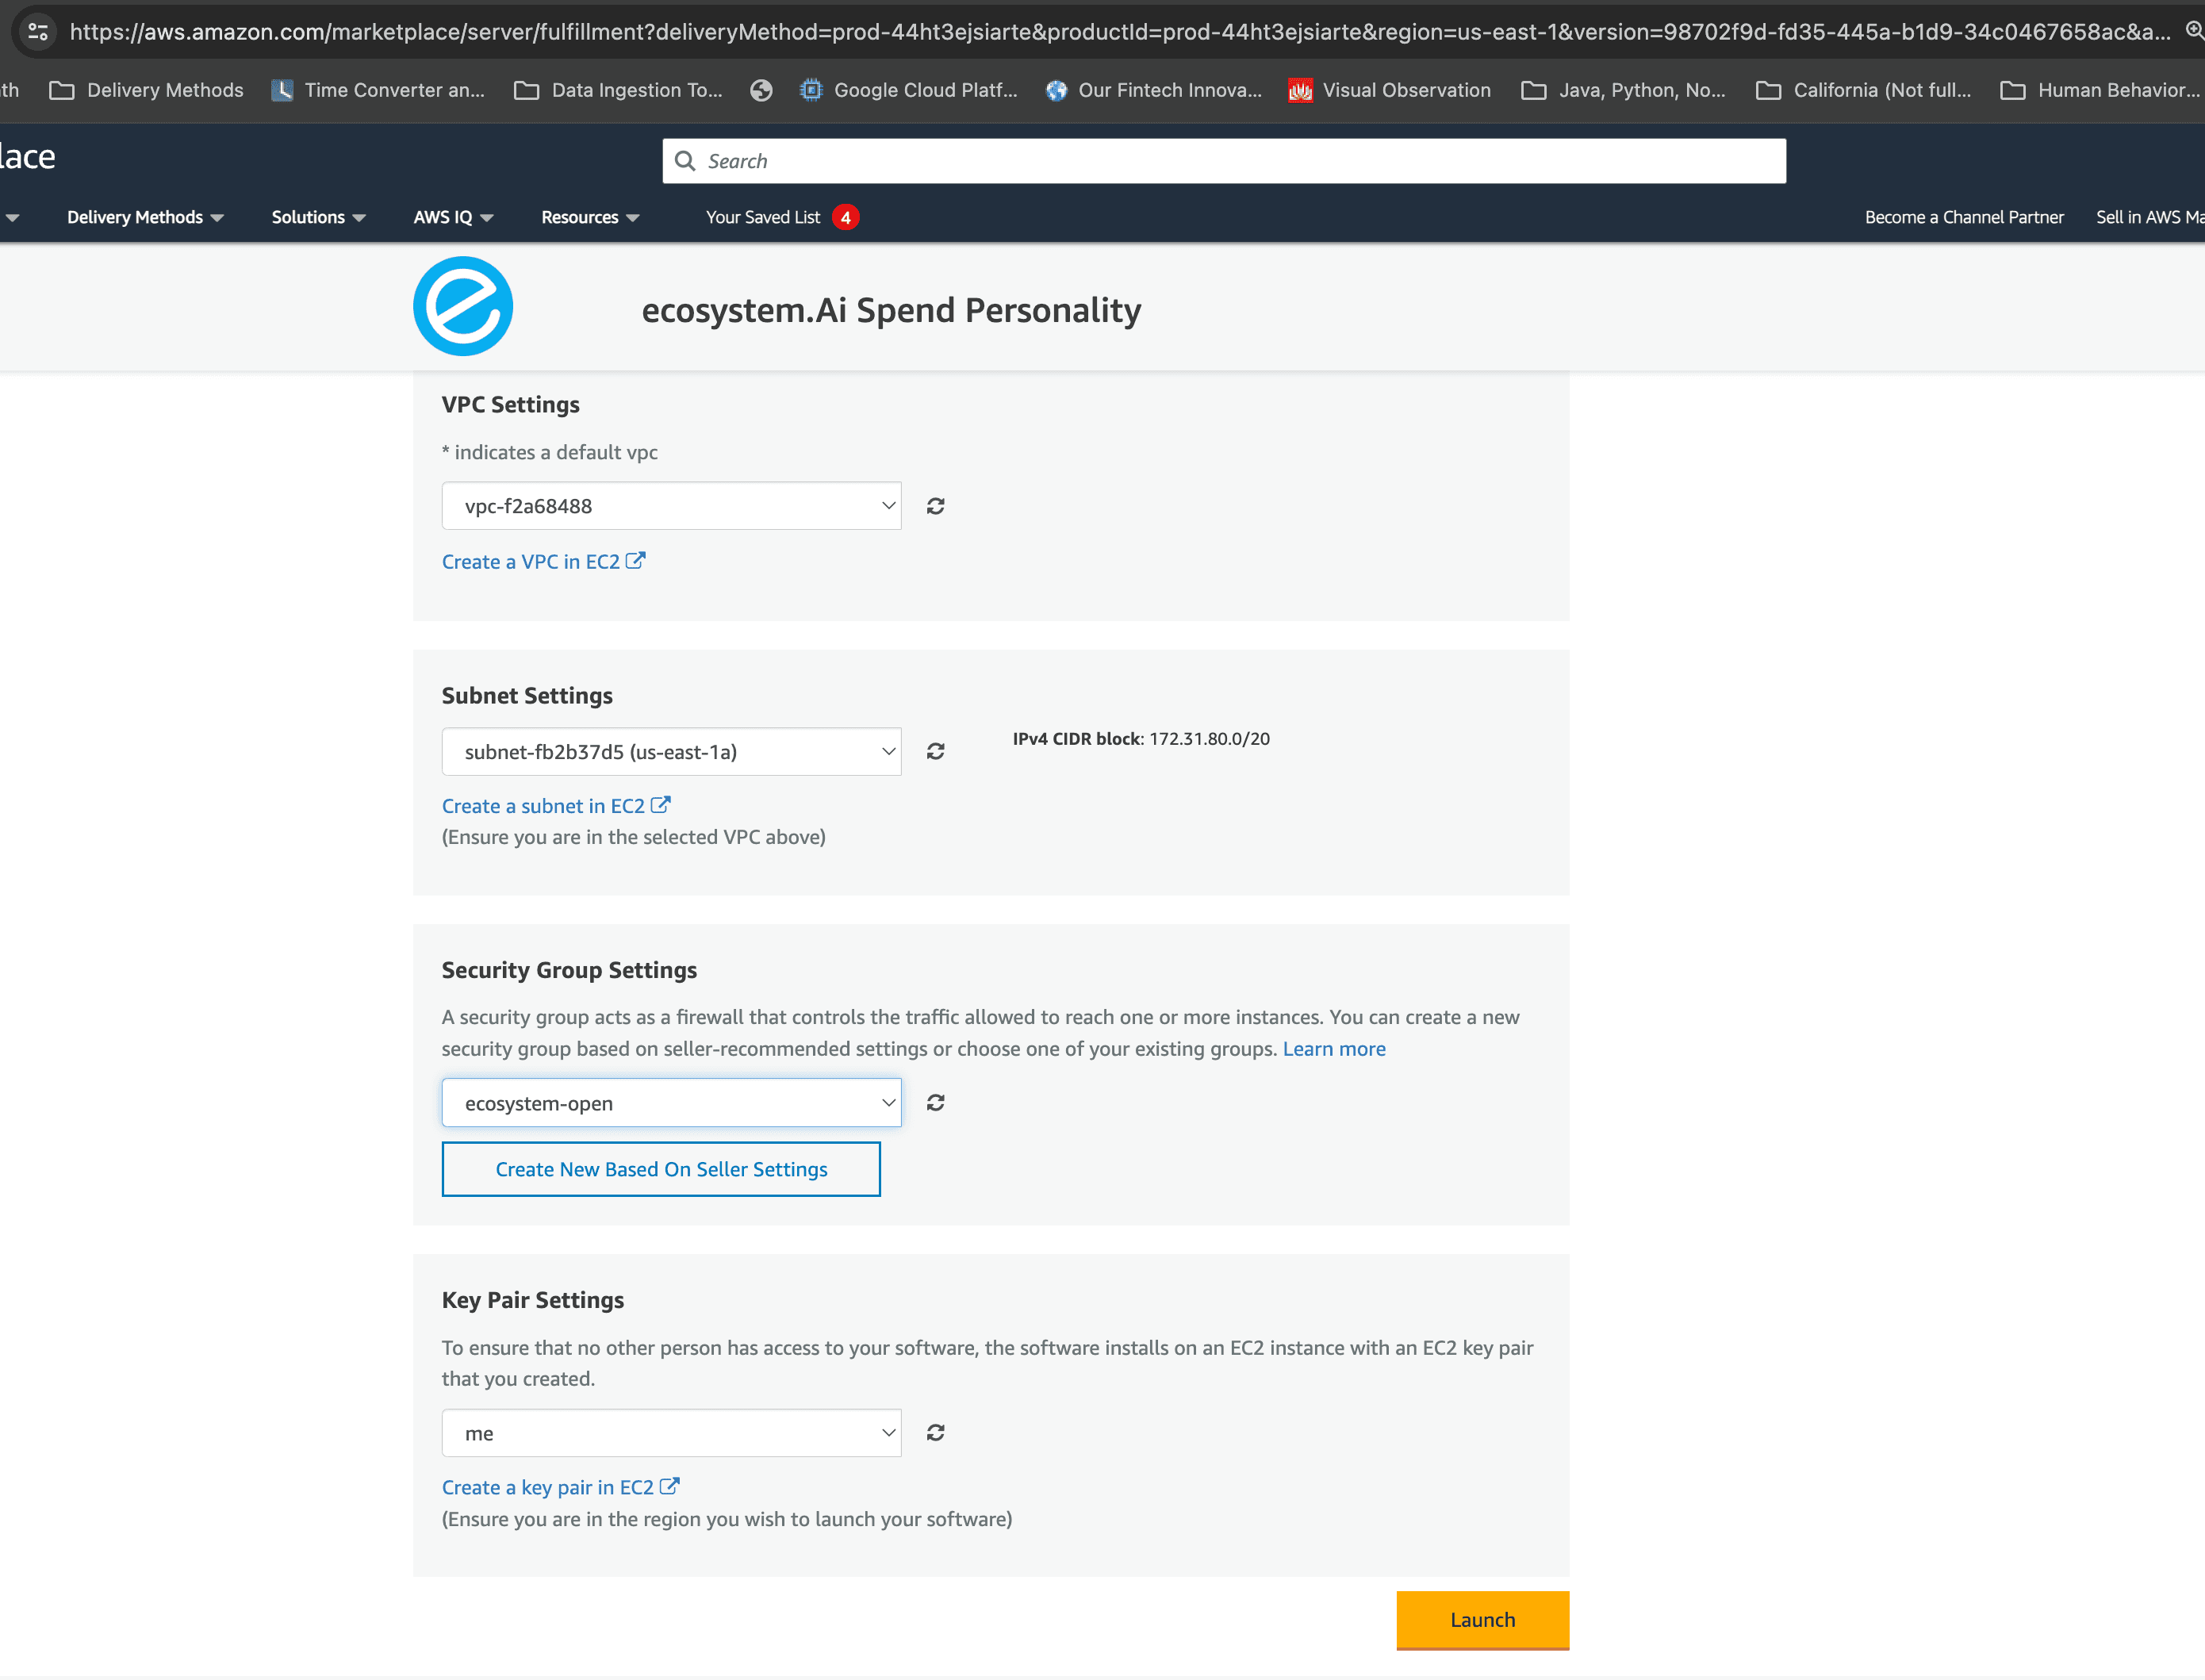Click into the Marketplace search field

click(x=1223, y=161)
